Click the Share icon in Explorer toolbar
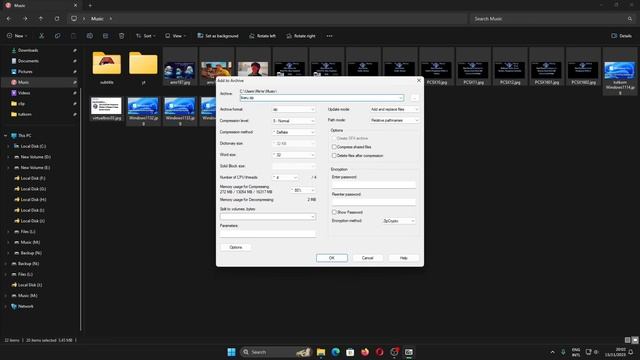The height and width of the screenshot is (360, 640). tap(105, 36)
